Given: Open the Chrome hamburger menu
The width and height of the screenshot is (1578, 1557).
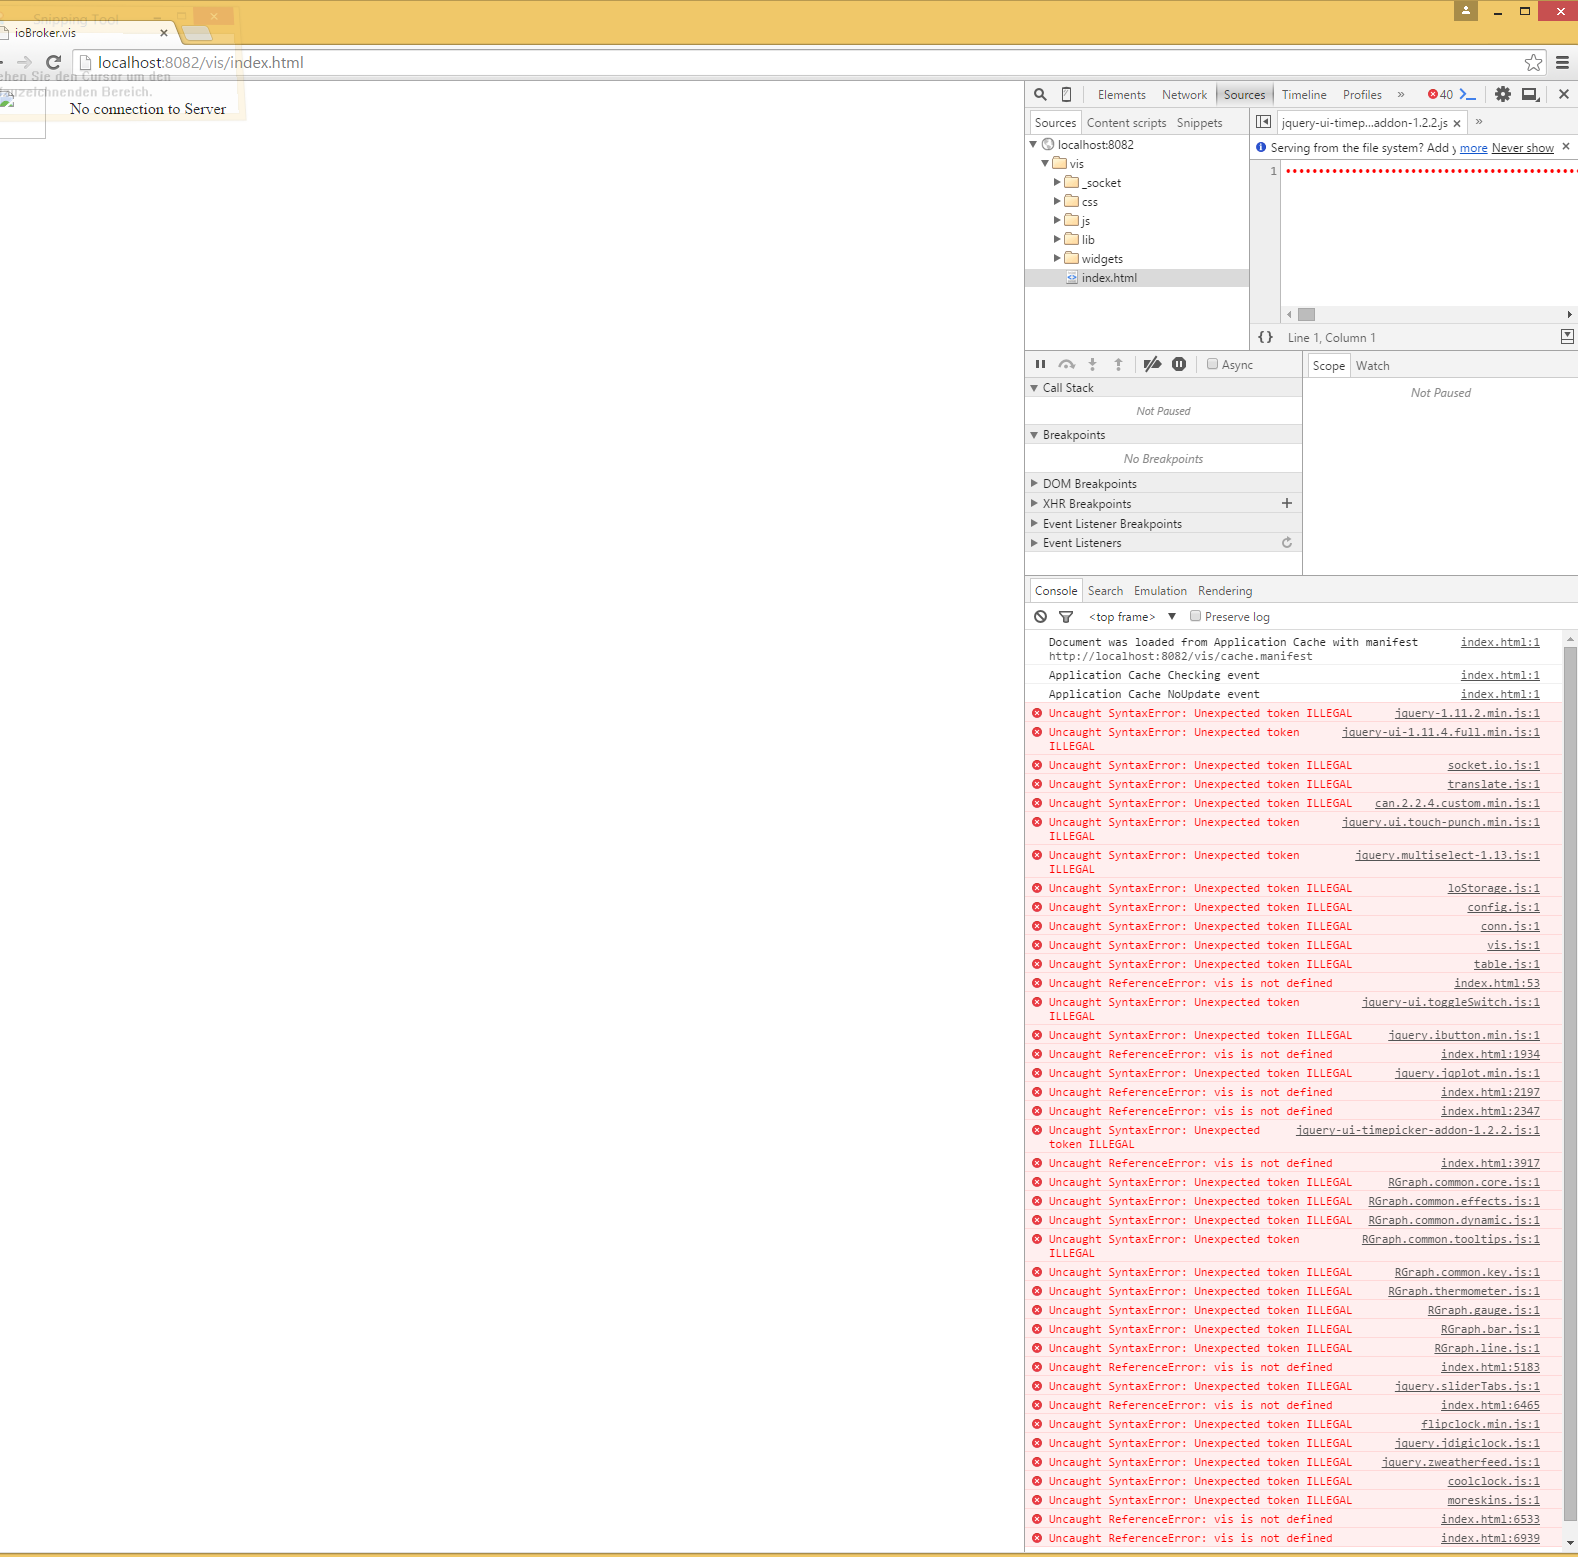Looking at the screenshot, I should coord(1562,62).
